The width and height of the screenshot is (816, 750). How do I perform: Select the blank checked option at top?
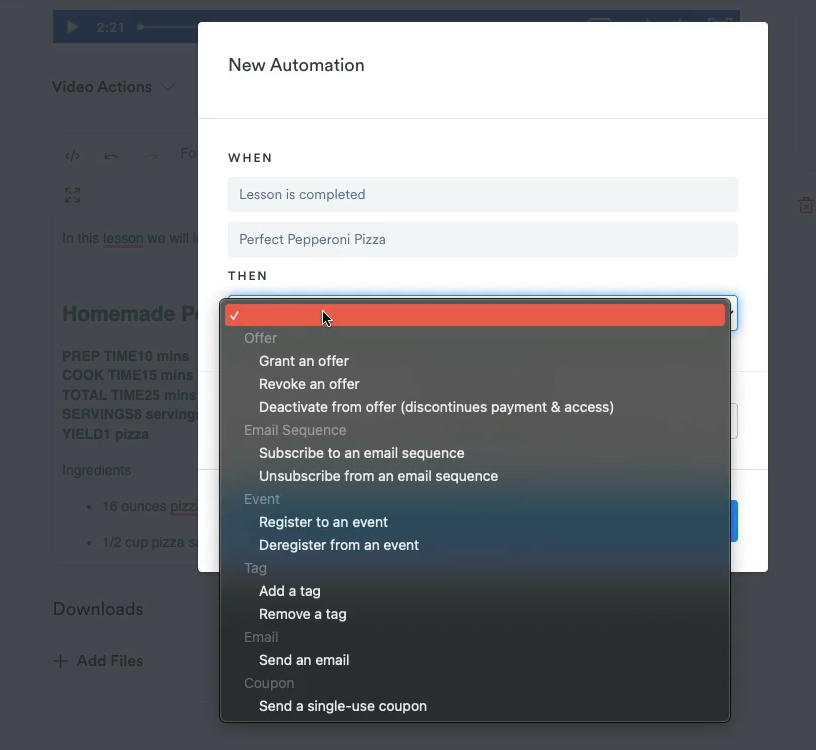click(475, 316)
